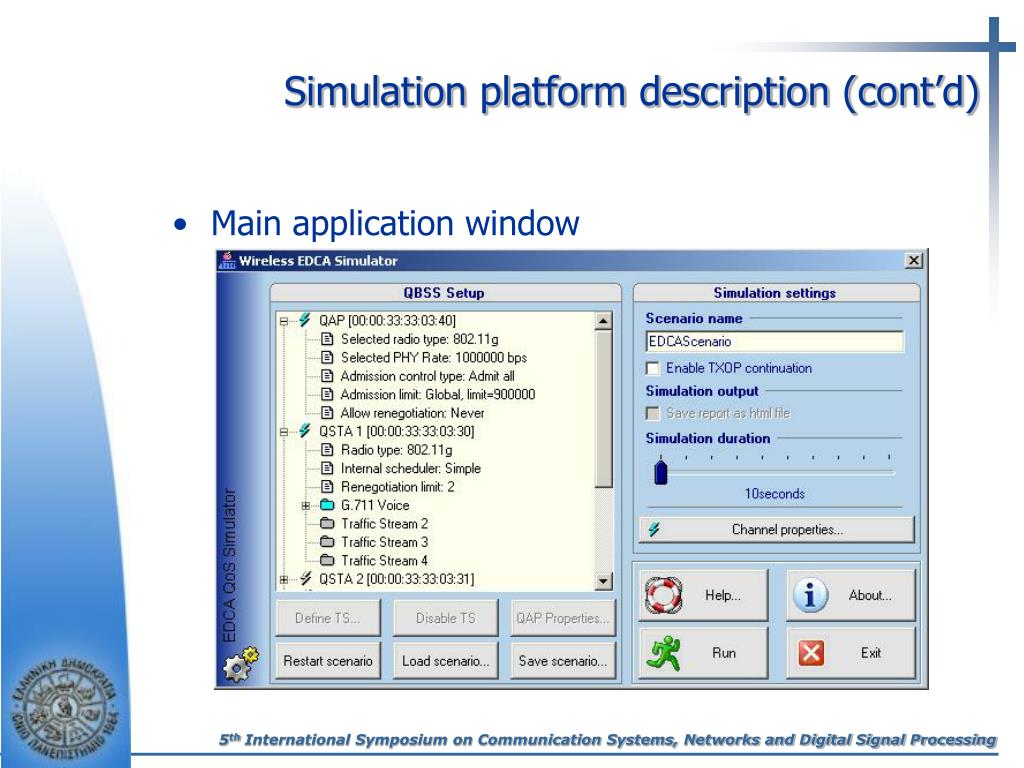1024x768 pixels.
Task: Expand the G.711 Voice node
Action: 306,505
